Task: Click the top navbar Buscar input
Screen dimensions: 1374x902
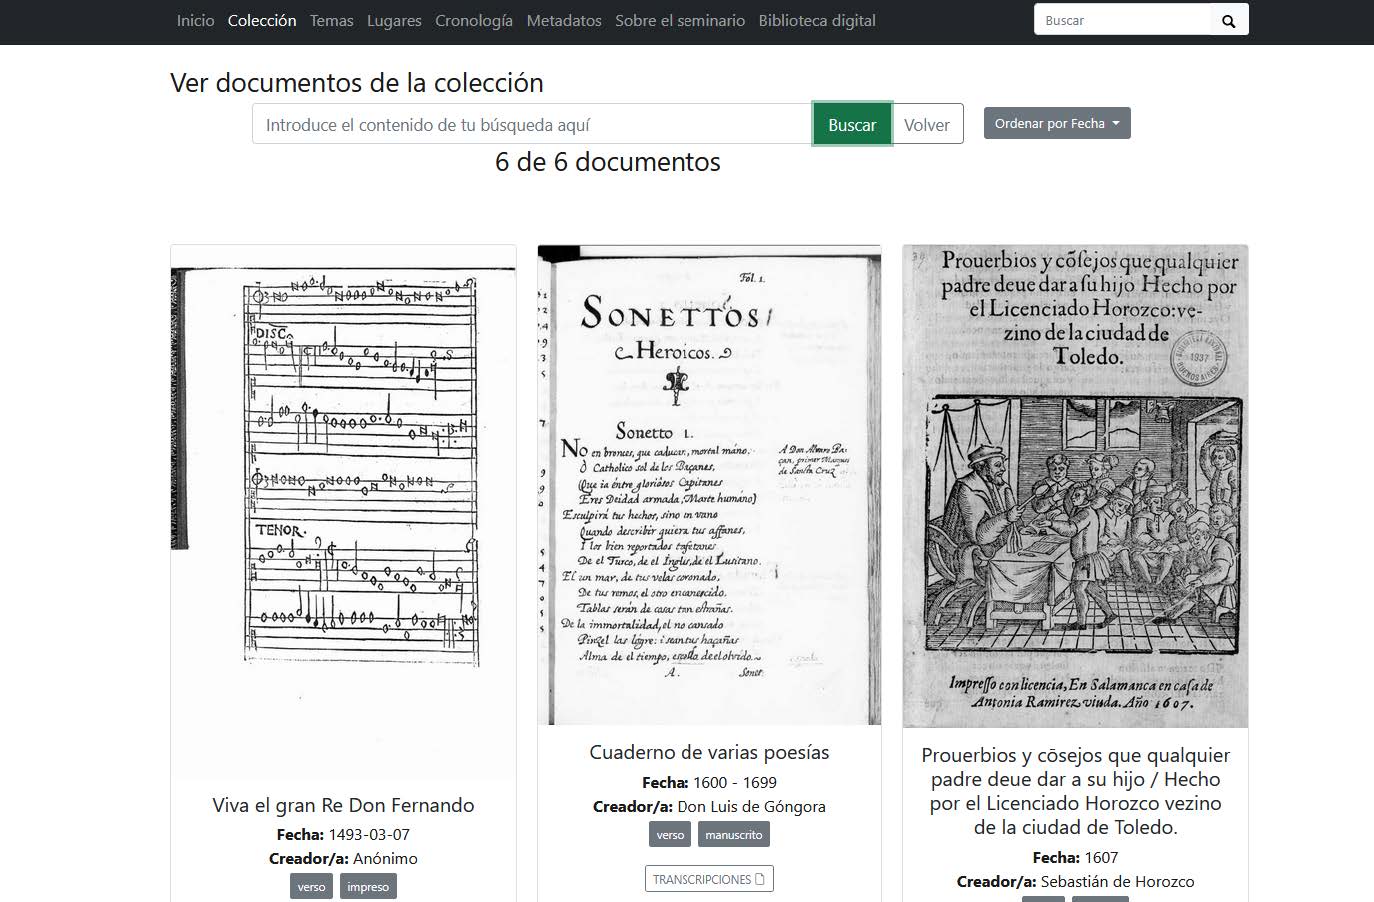Action: pyautogui.click(x=1121, y=21)
